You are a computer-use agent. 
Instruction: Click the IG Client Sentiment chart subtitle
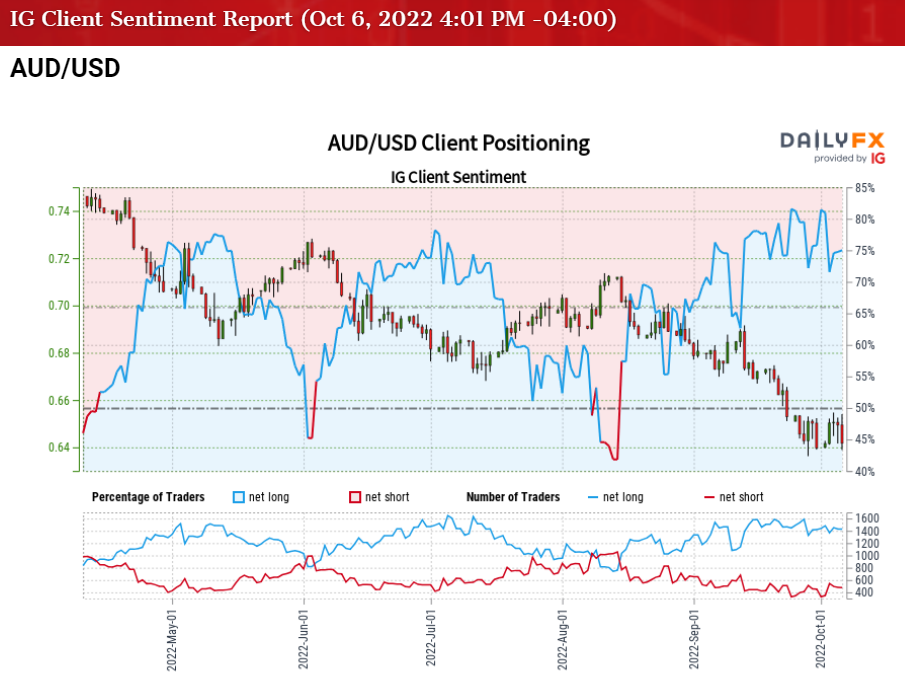[x=458, y=177]
